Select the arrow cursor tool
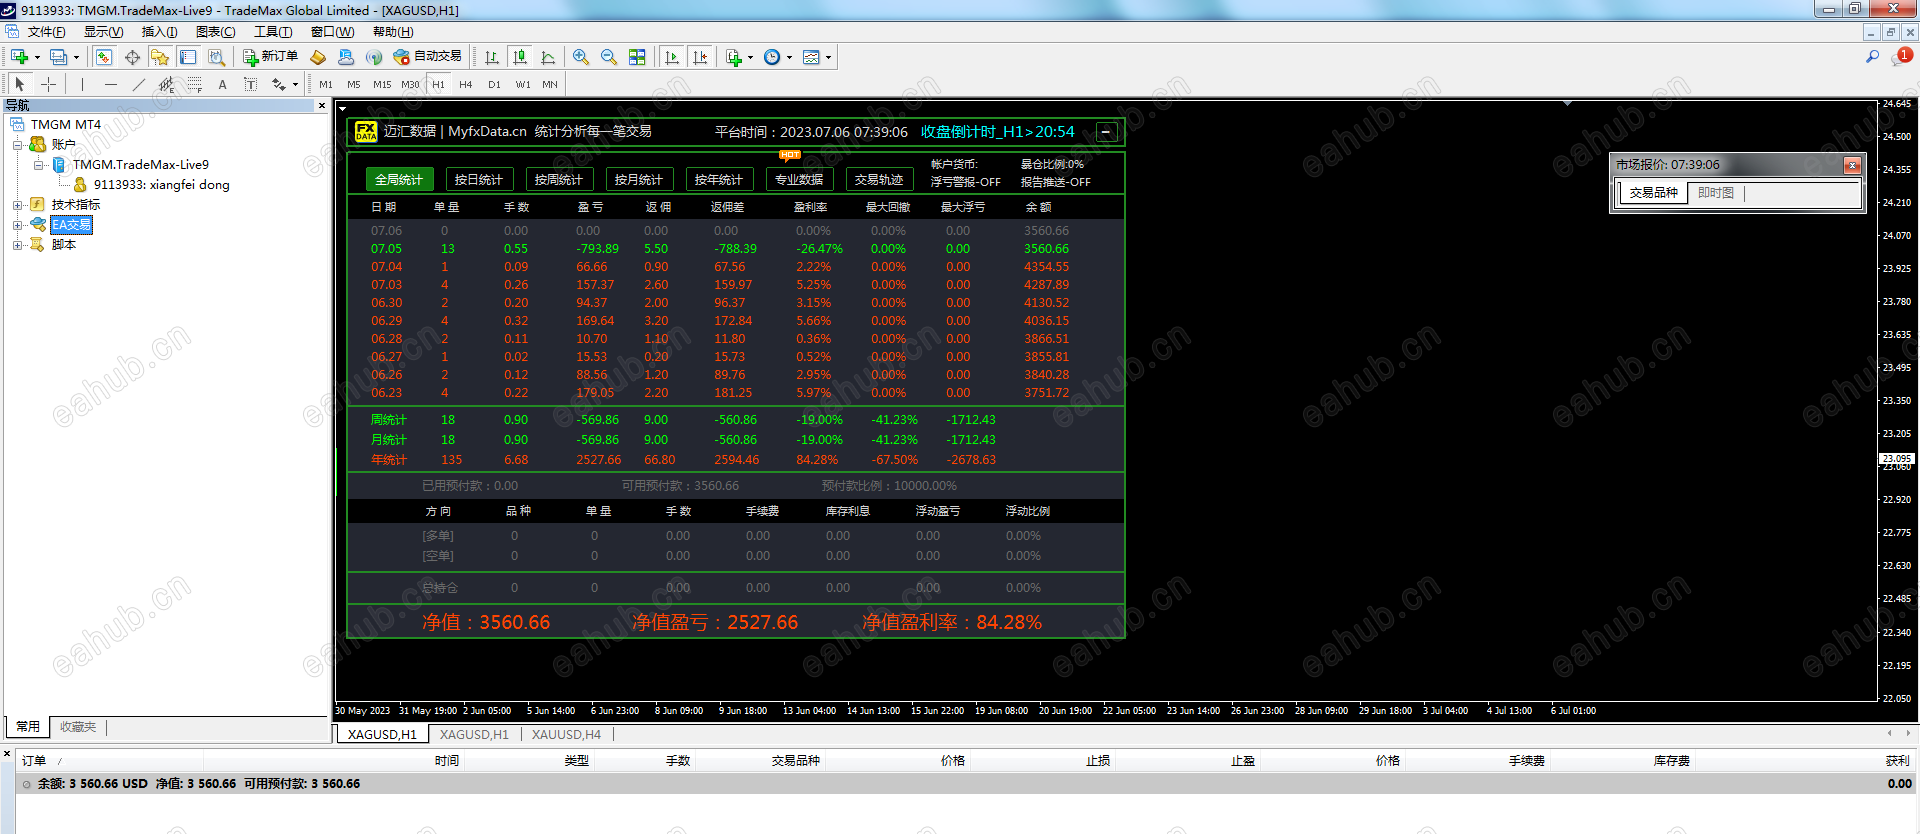The image size is (1920, 834). click(20, 84)
